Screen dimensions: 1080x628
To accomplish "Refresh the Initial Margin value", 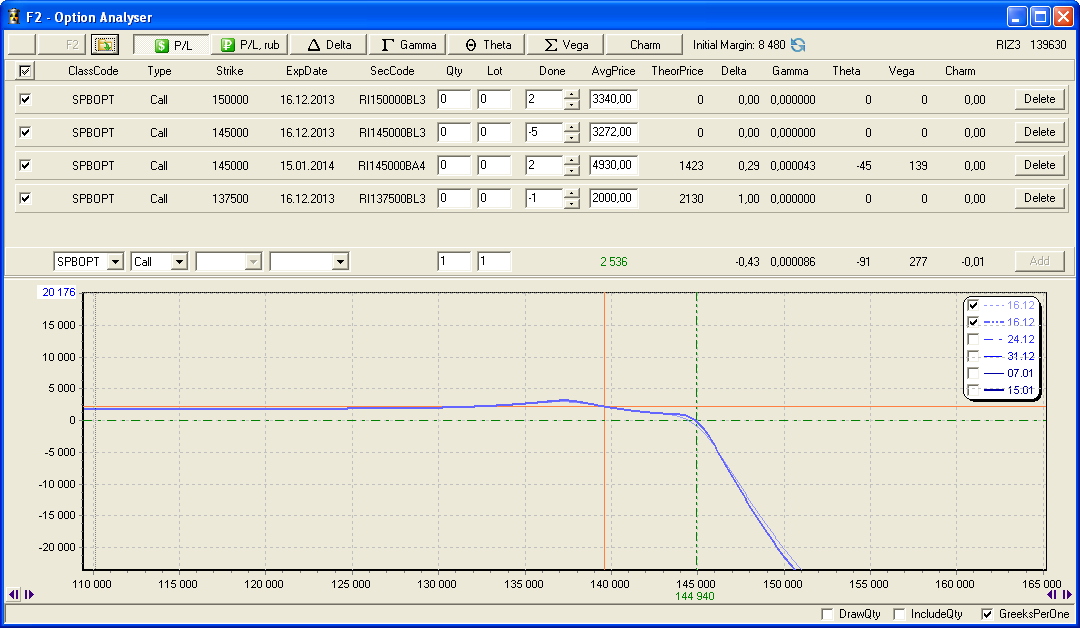I will 798,45.
